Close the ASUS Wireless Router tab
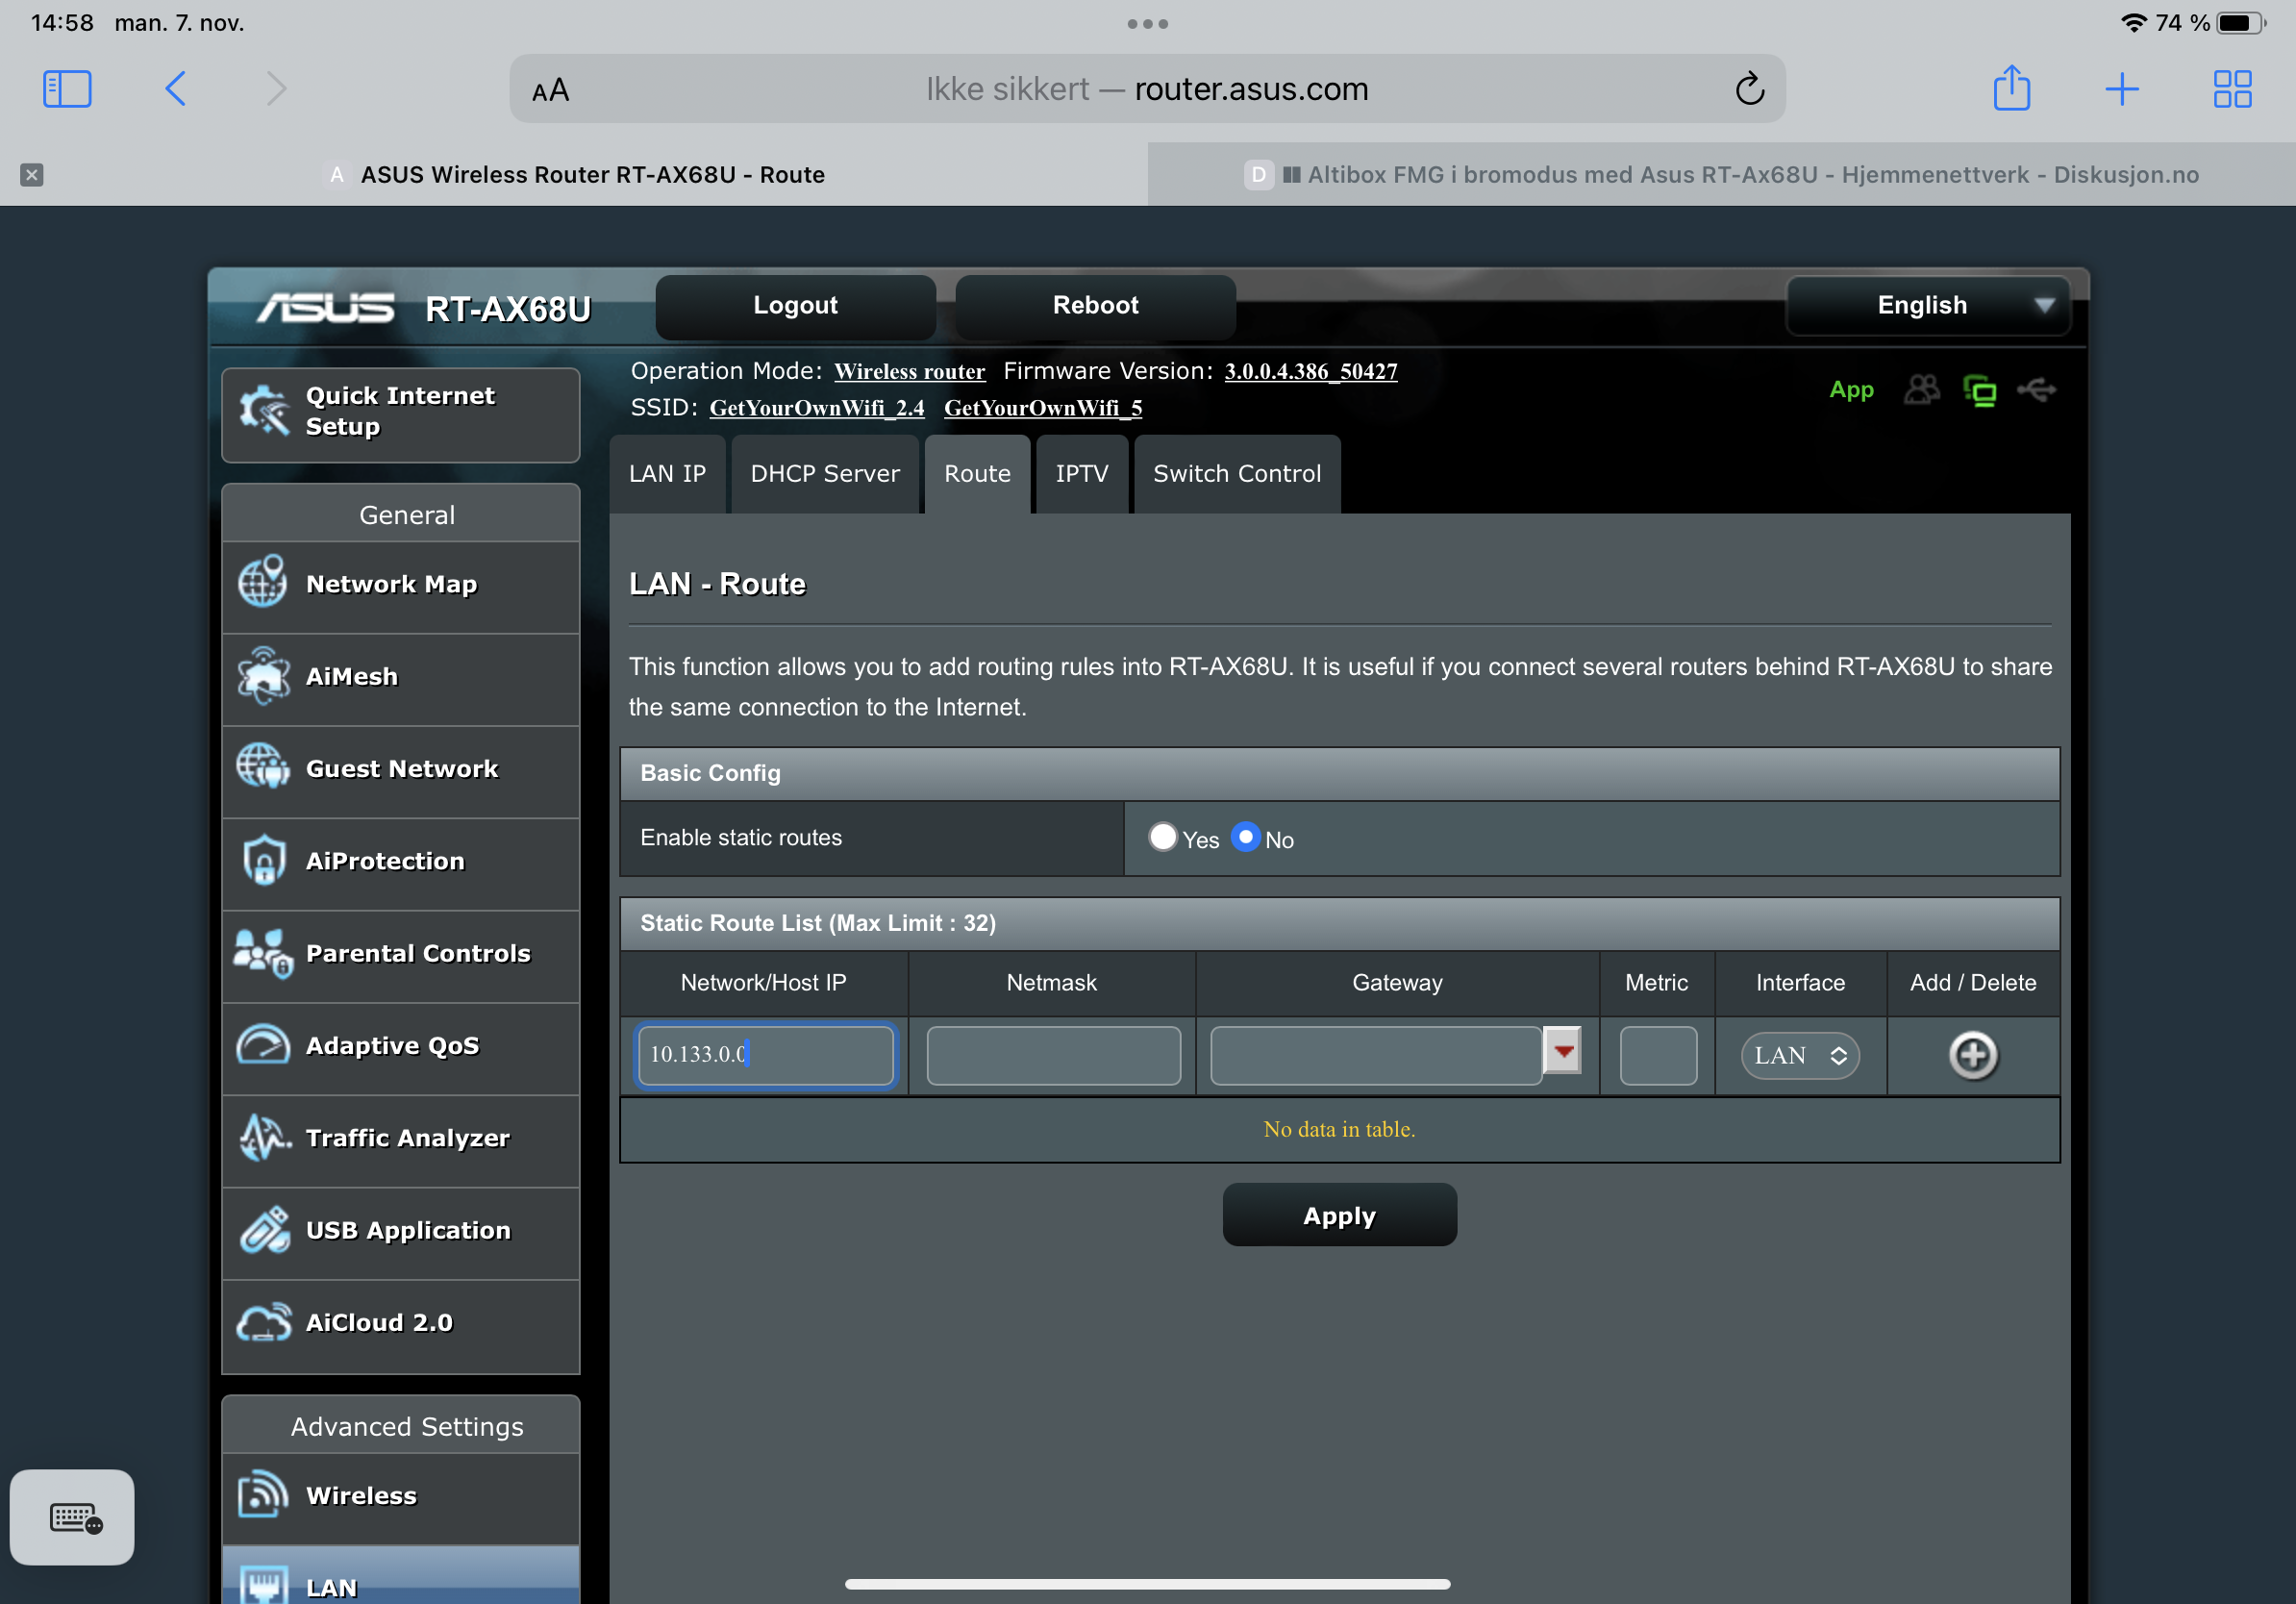 (x=32, y=175)
